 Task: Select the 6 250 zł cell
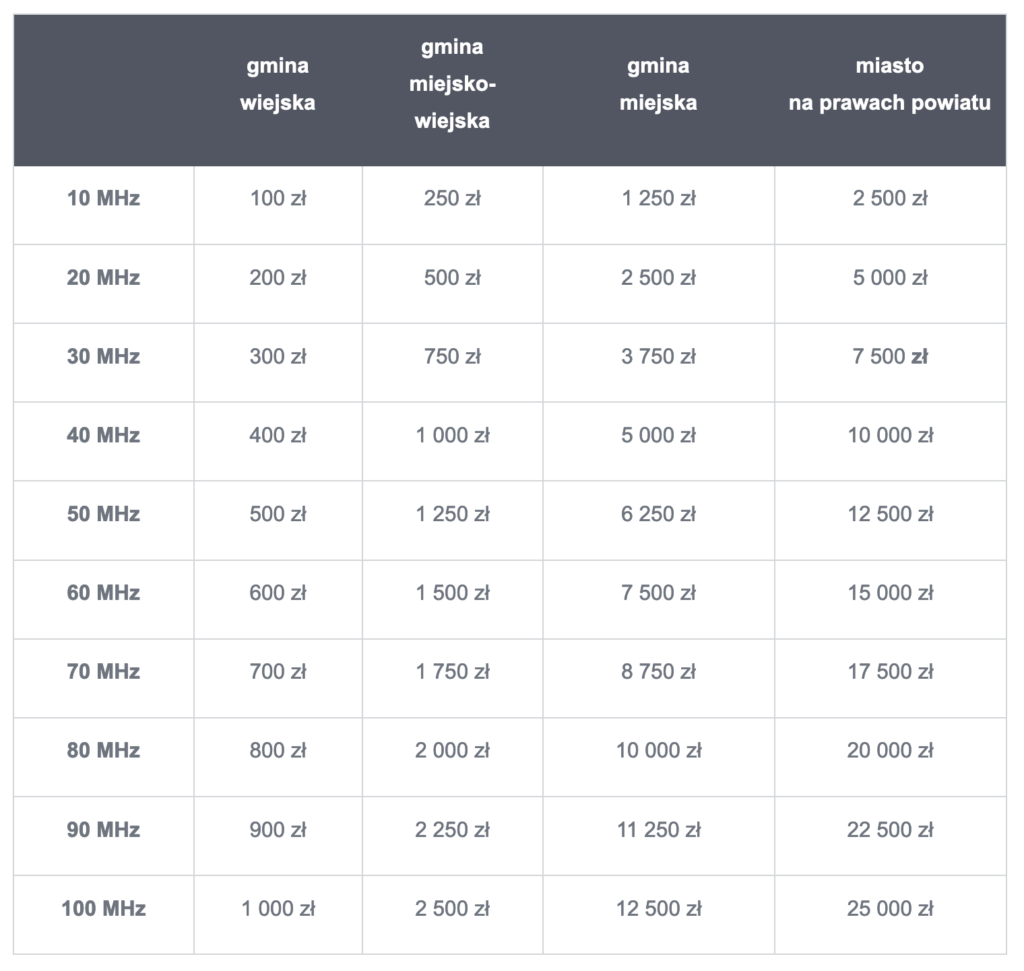tap(658, 514)
